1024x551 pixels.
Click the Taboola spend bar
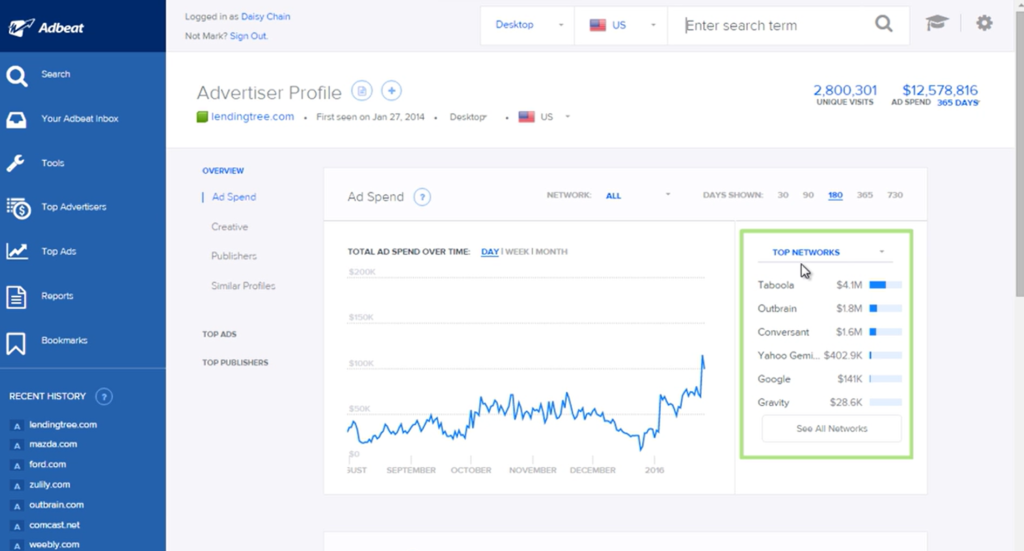click(886, 285)
